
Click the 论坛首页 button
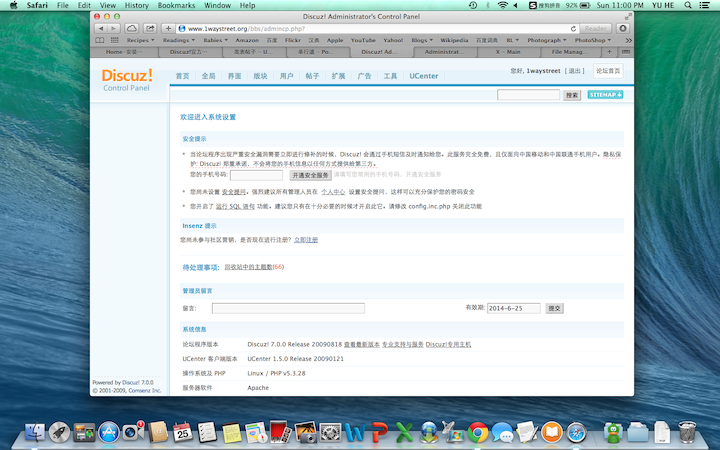tap(608, 71)
